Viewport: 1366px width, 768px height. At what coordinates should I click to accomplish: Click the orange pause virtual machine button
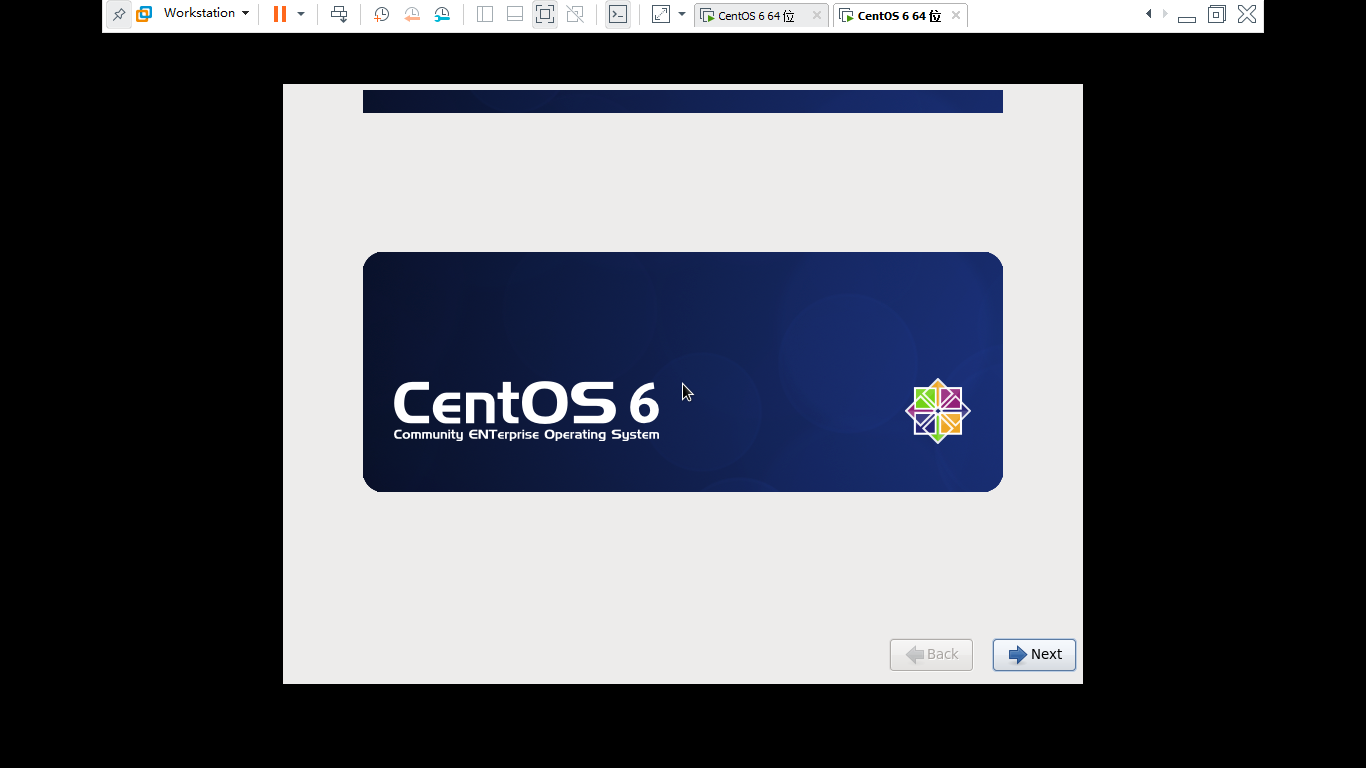(280, 14)
